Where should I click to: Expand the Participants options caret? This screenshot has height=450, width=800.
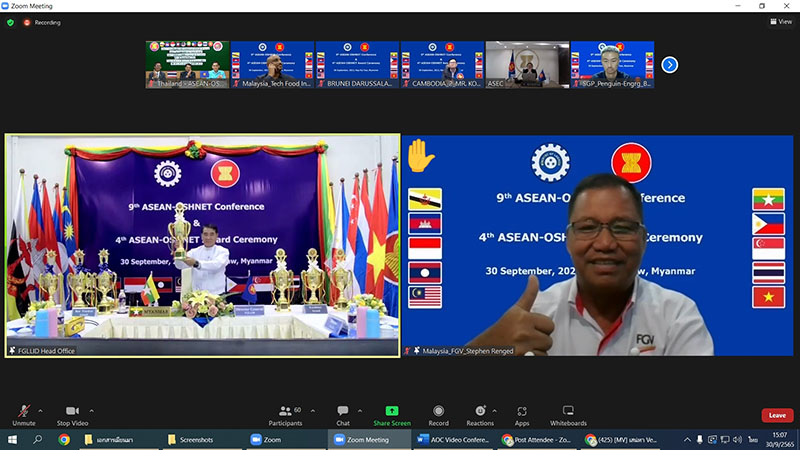point(311,409)
